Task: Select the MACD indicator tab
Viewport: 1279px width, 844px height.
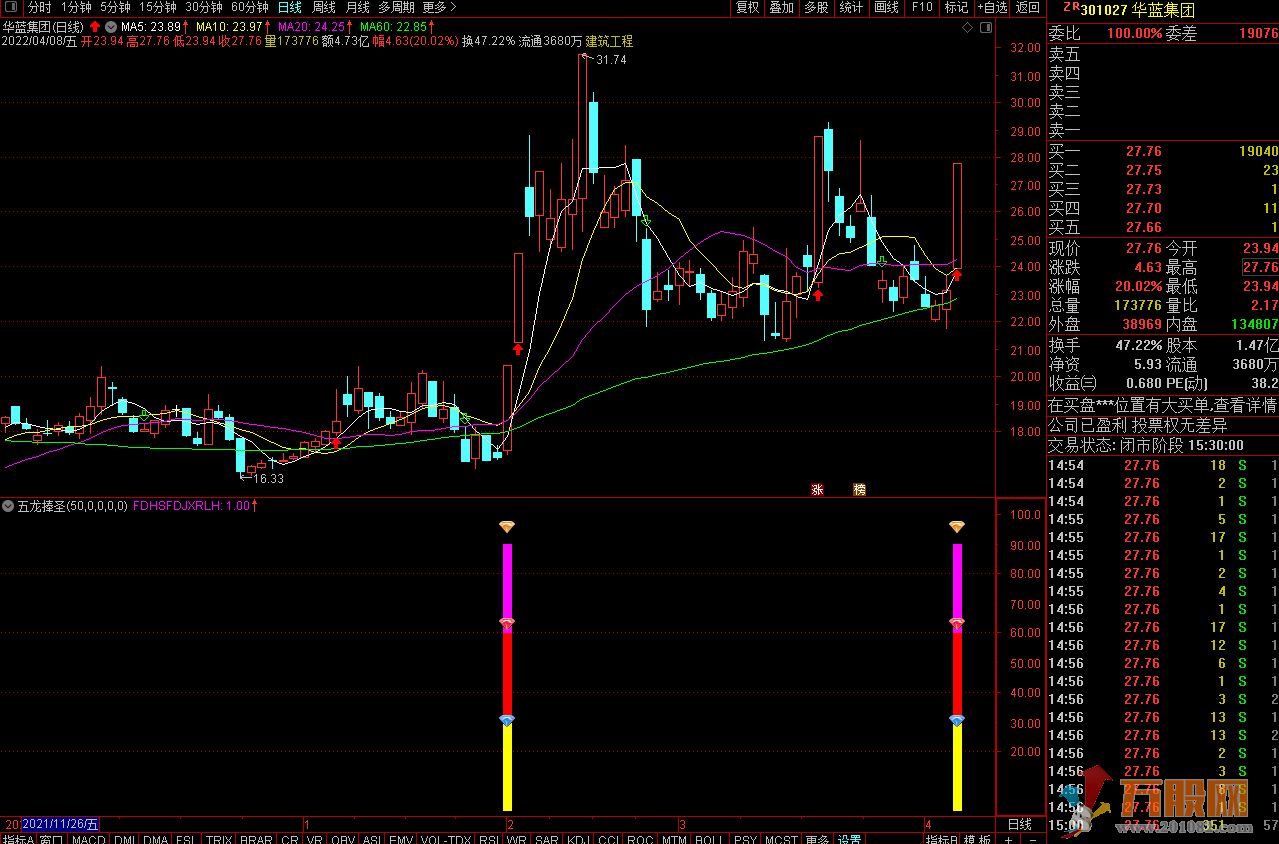Action: [89, 839]
